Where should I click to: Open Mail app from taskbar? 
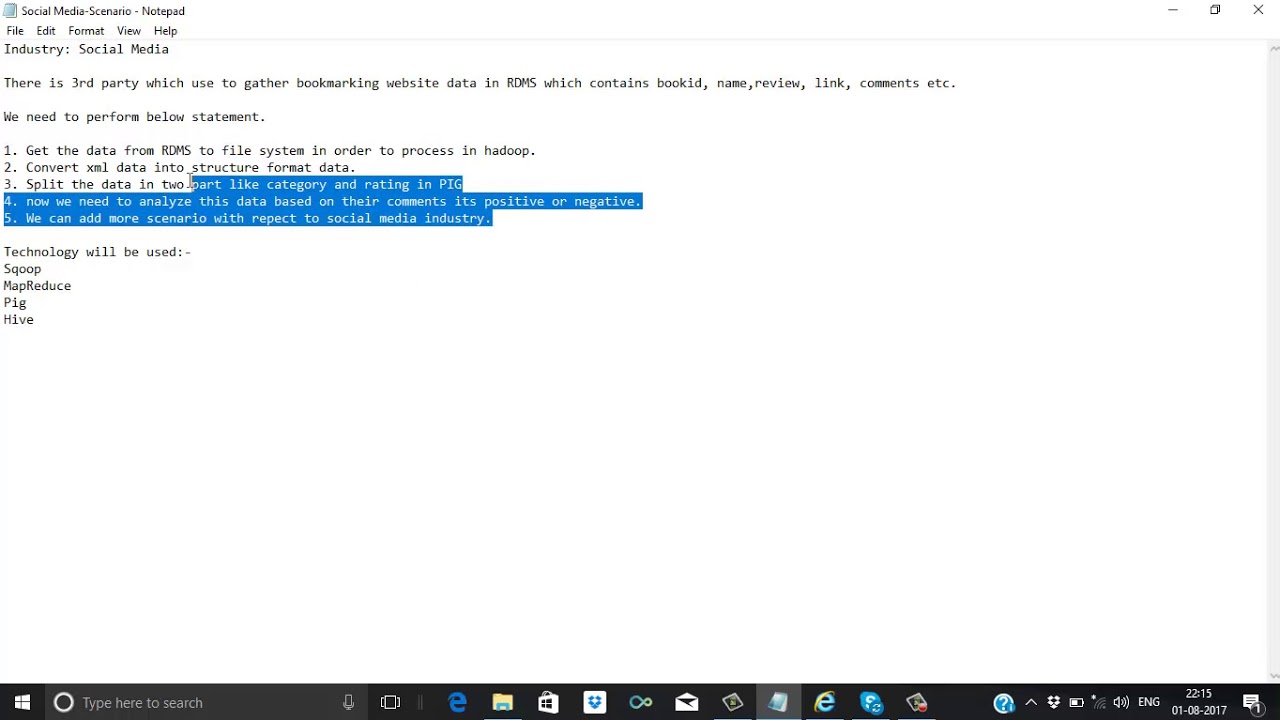(x=687, y=702)
